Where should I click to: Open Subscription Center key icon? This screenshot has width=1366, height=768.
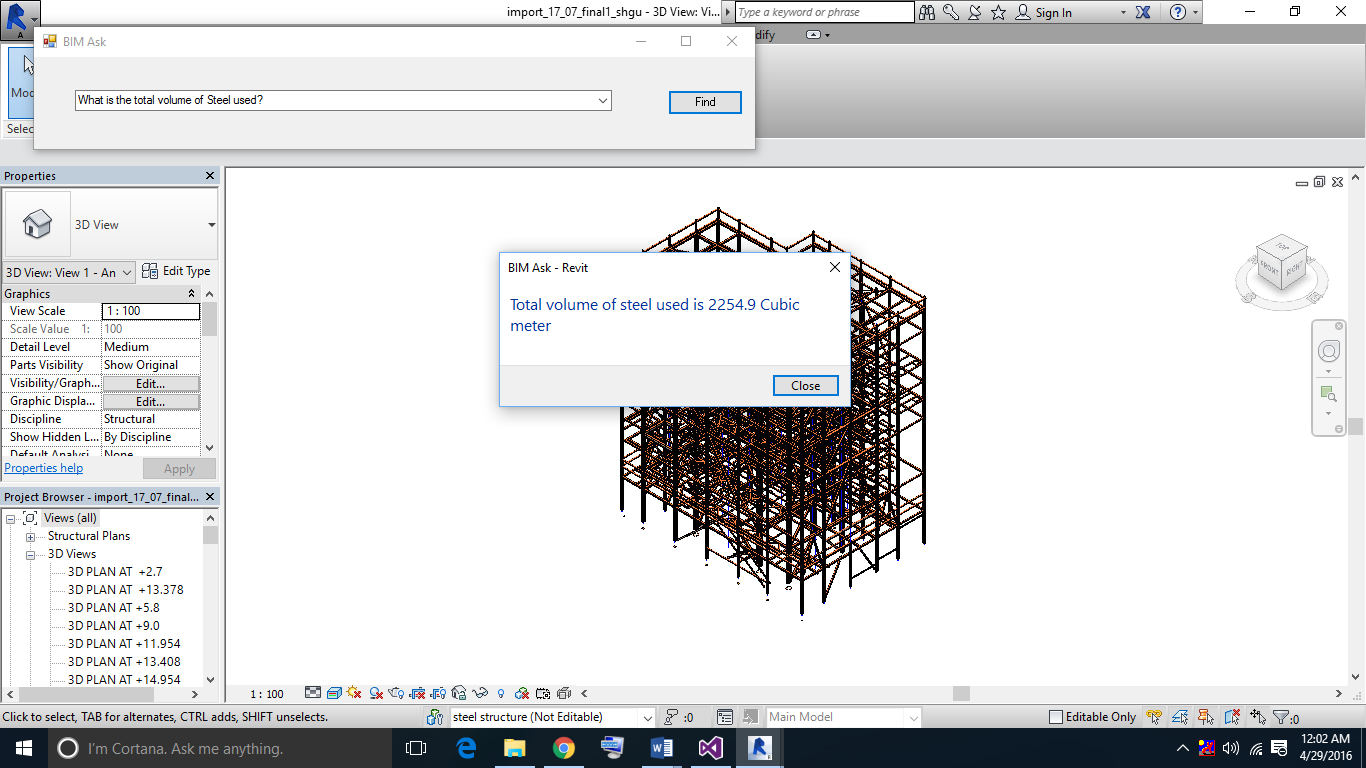[951, 12]
